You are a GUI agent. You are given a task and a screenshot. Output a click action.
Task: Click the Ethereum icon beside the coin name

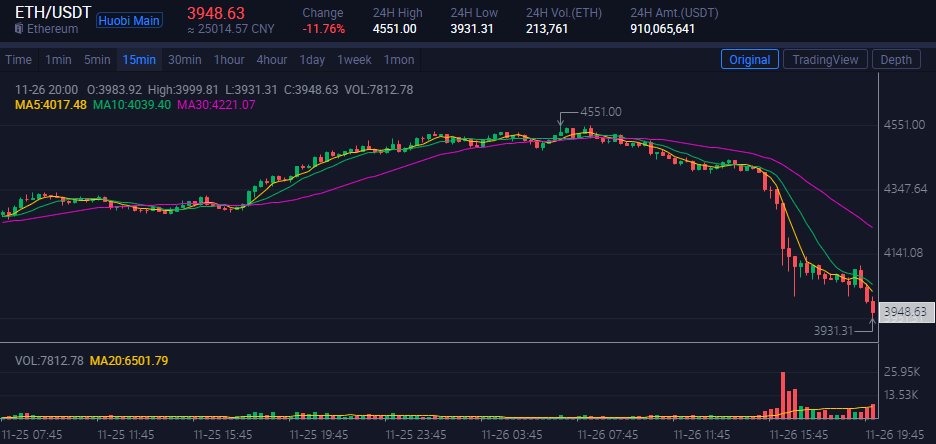[x=19, y=29]
